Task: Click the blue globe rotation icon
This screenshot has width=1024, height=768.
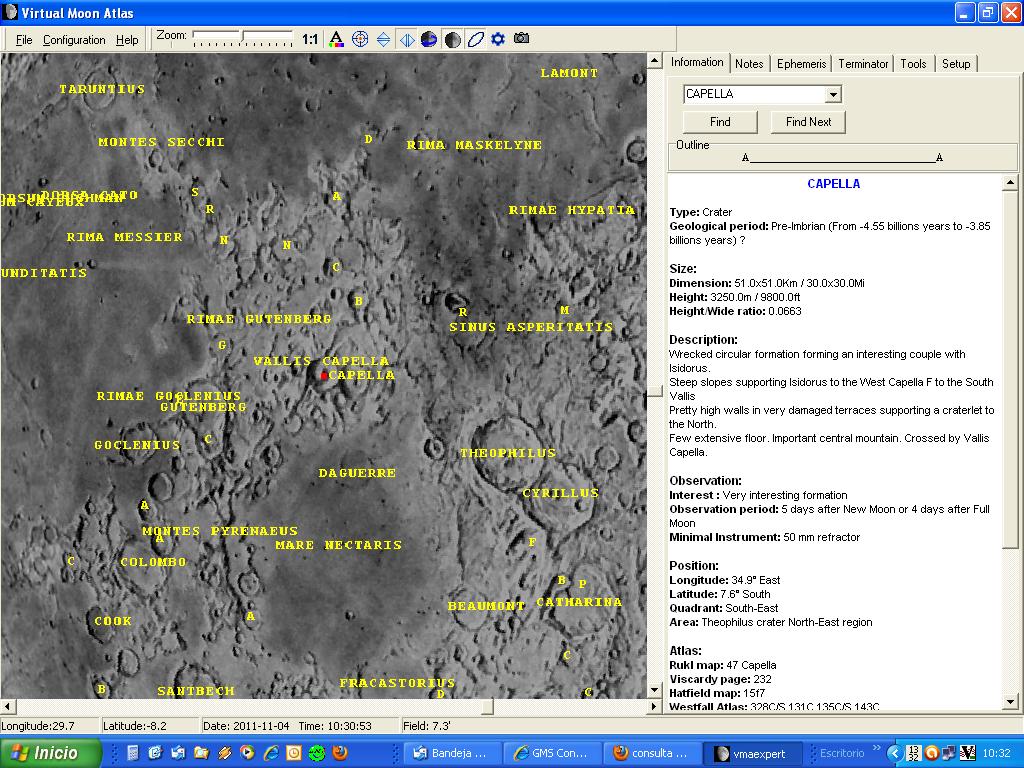Action: [x=429, y=39]
